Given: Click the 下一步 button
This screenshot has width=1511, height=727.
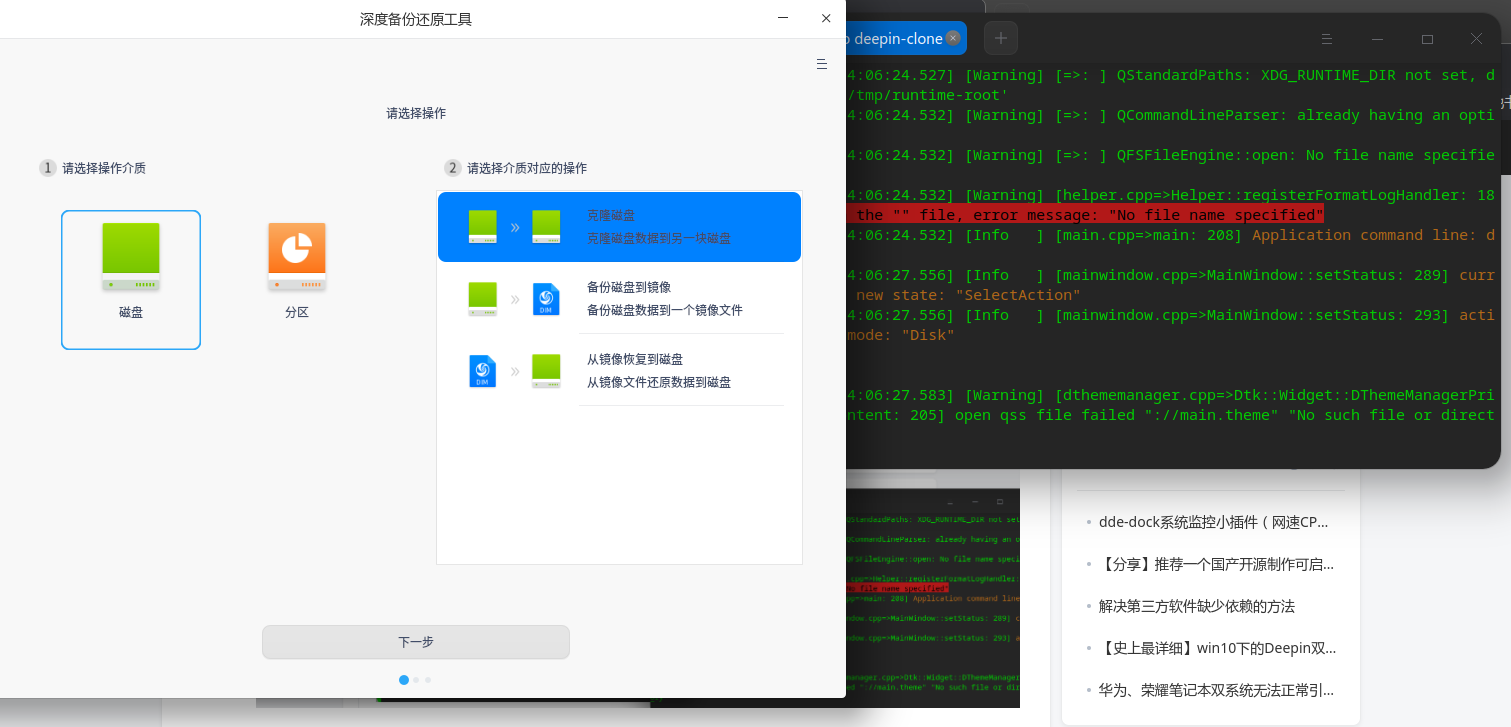Looking at the screenshot, I should (x=416, y=642).
